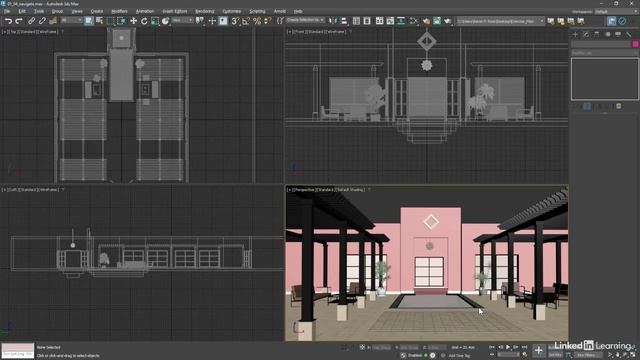Toggle Keyboard Shortcut Override
Screen dimensions: 640x360
(x=223, y=21)
